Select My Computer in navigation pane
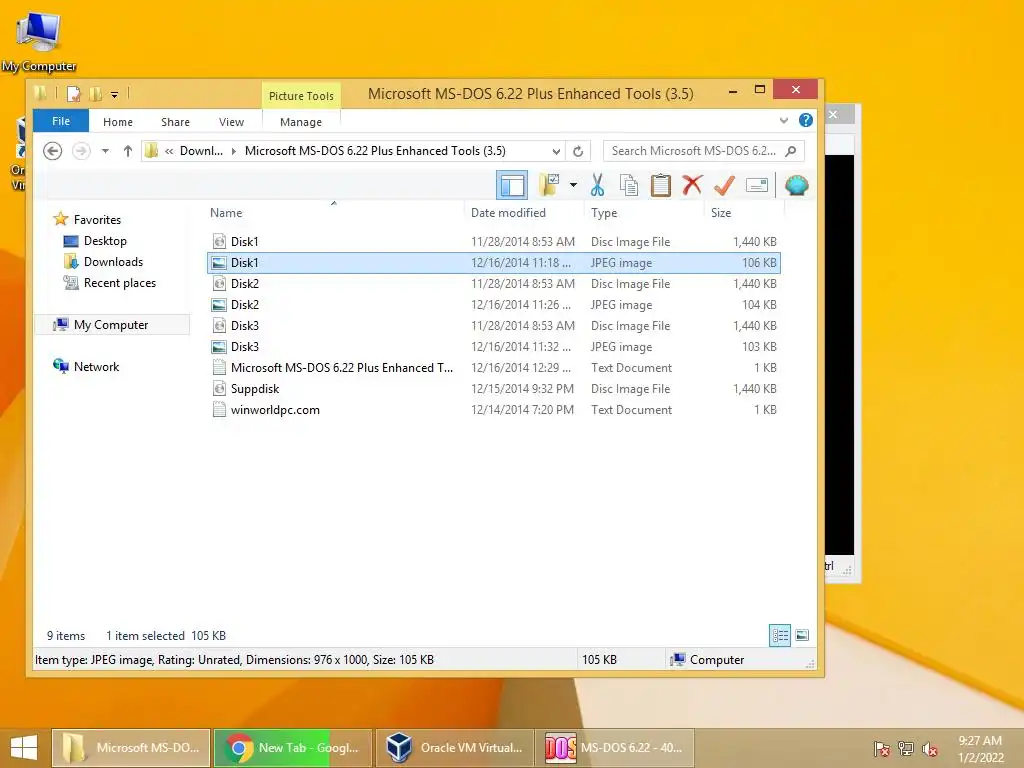 [x=110, y=325]
